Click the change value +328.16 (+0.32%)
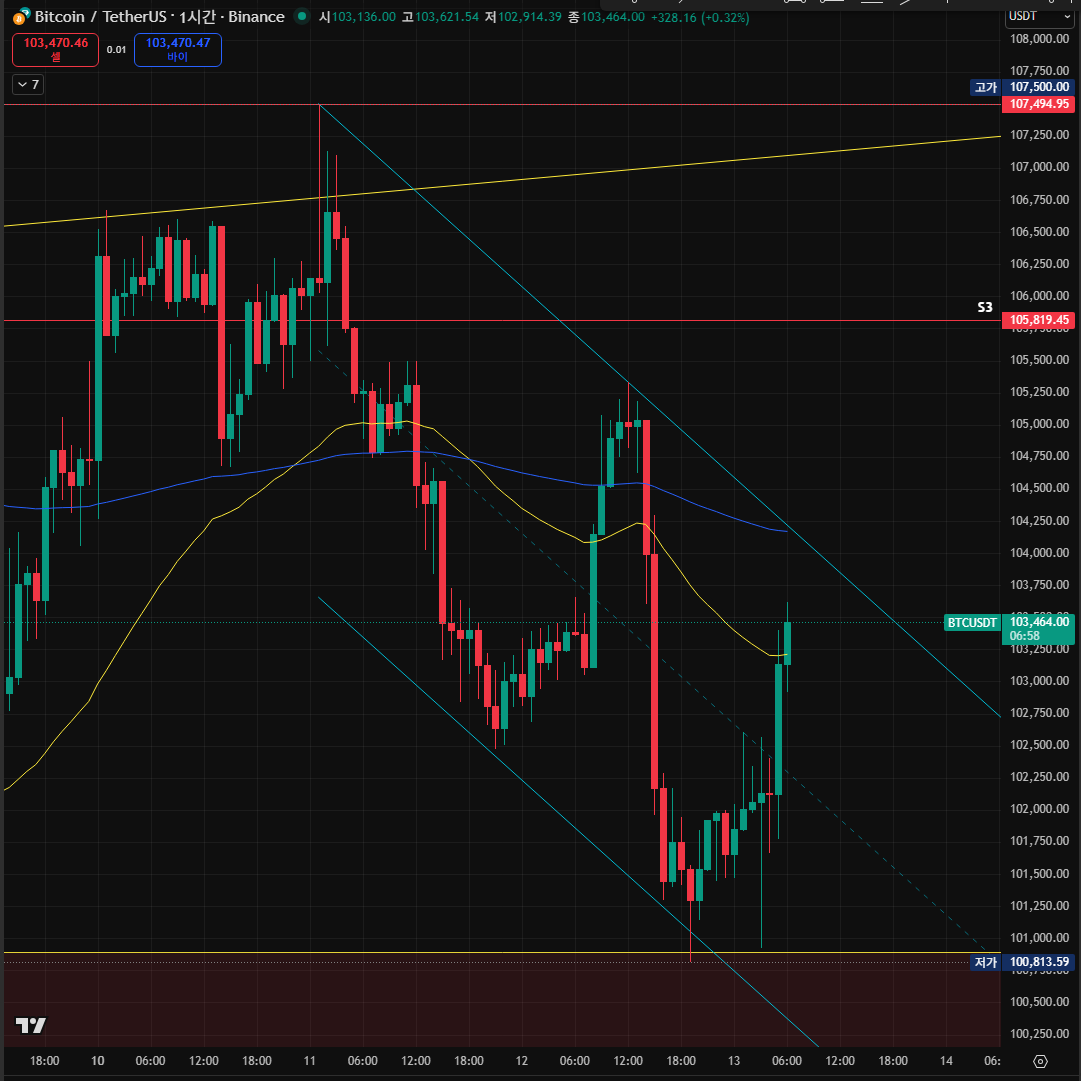This screenshot has height=1081, width=1081. click(x=700, y=17)
